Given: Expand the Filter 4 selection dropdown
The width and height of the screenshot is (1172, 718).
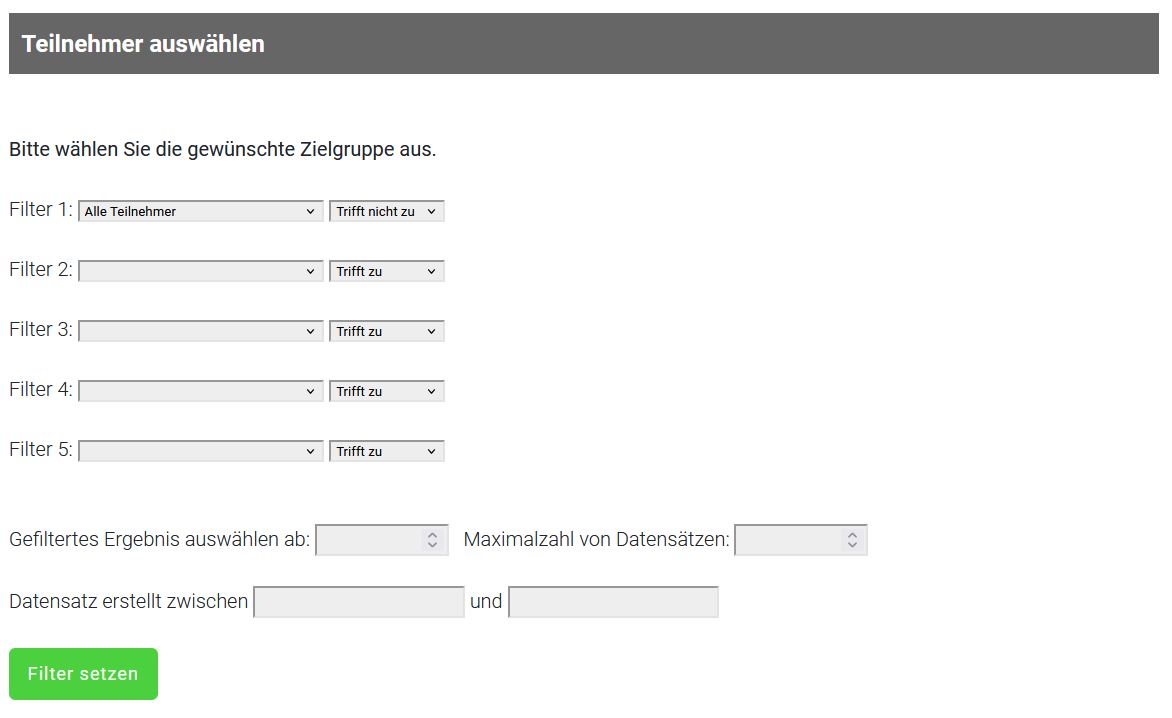Looking at the screenshot, I should pyautogui.click(x=200, y=390).
